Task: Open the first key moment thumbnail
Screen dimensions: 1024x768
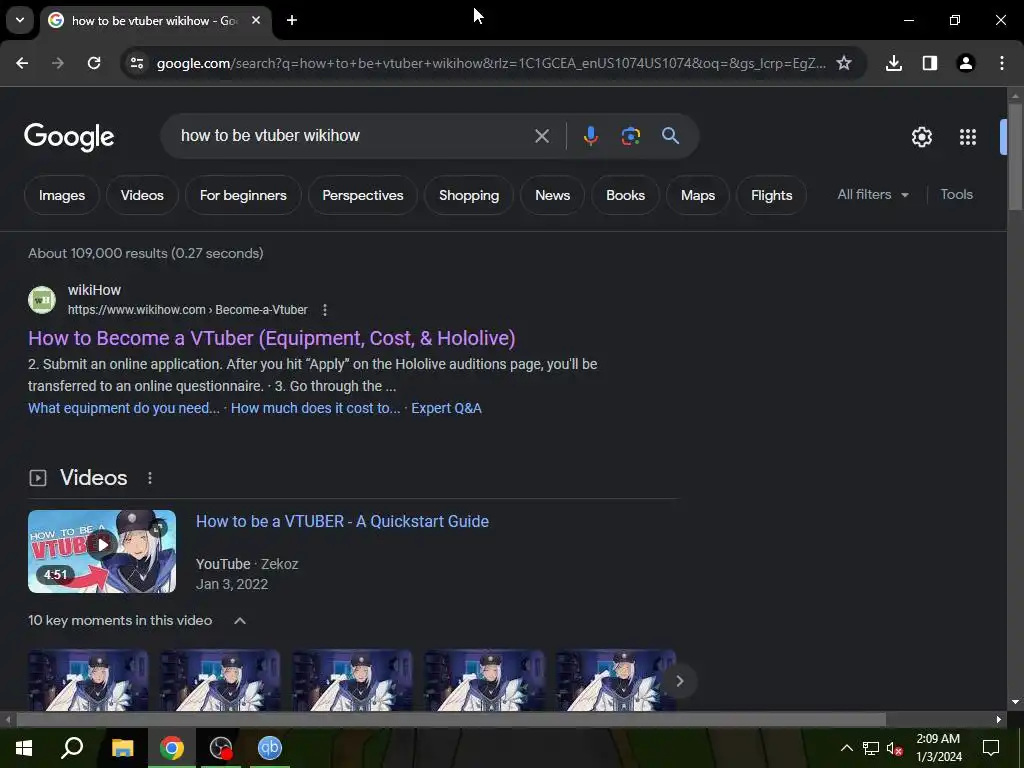Action: click(x=88, y=680)
